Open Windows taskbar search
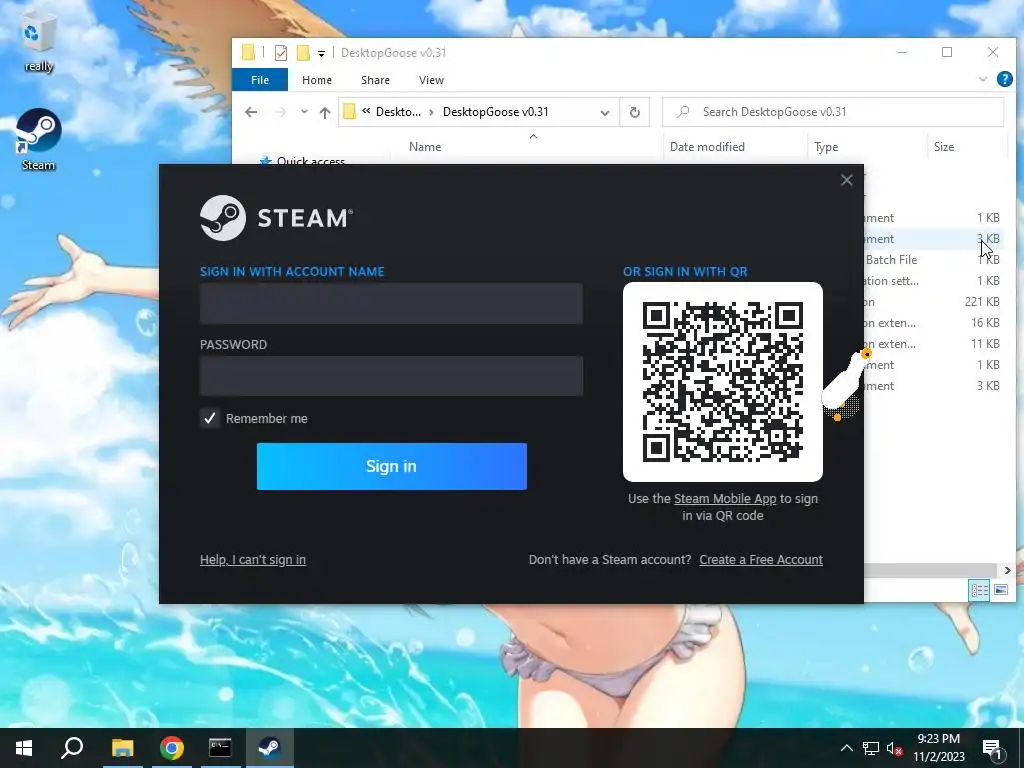 (72, 748)
